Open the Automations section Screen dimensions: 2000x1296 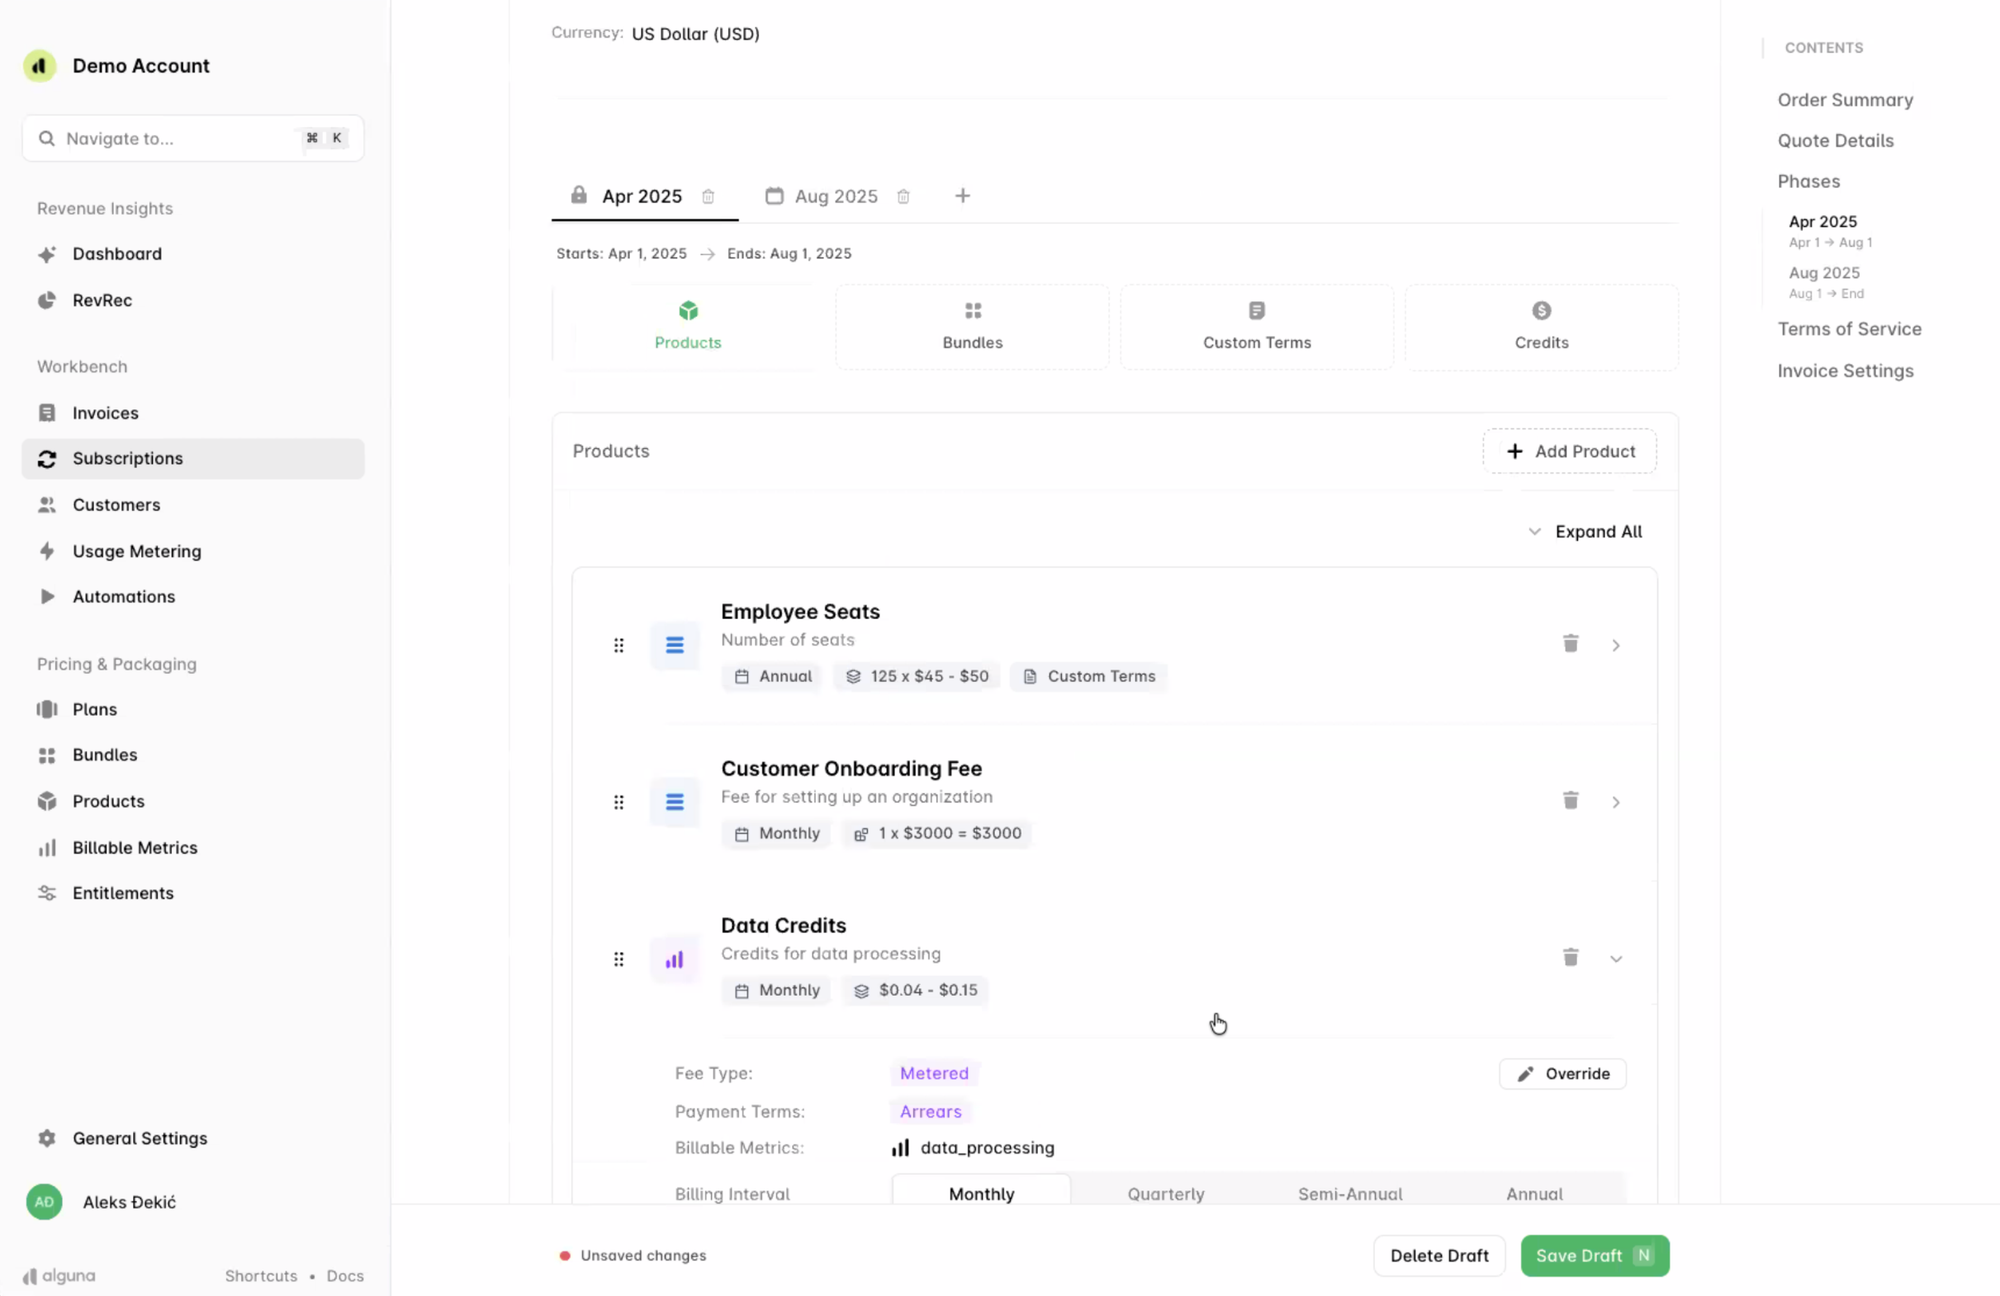click(123, 596)
